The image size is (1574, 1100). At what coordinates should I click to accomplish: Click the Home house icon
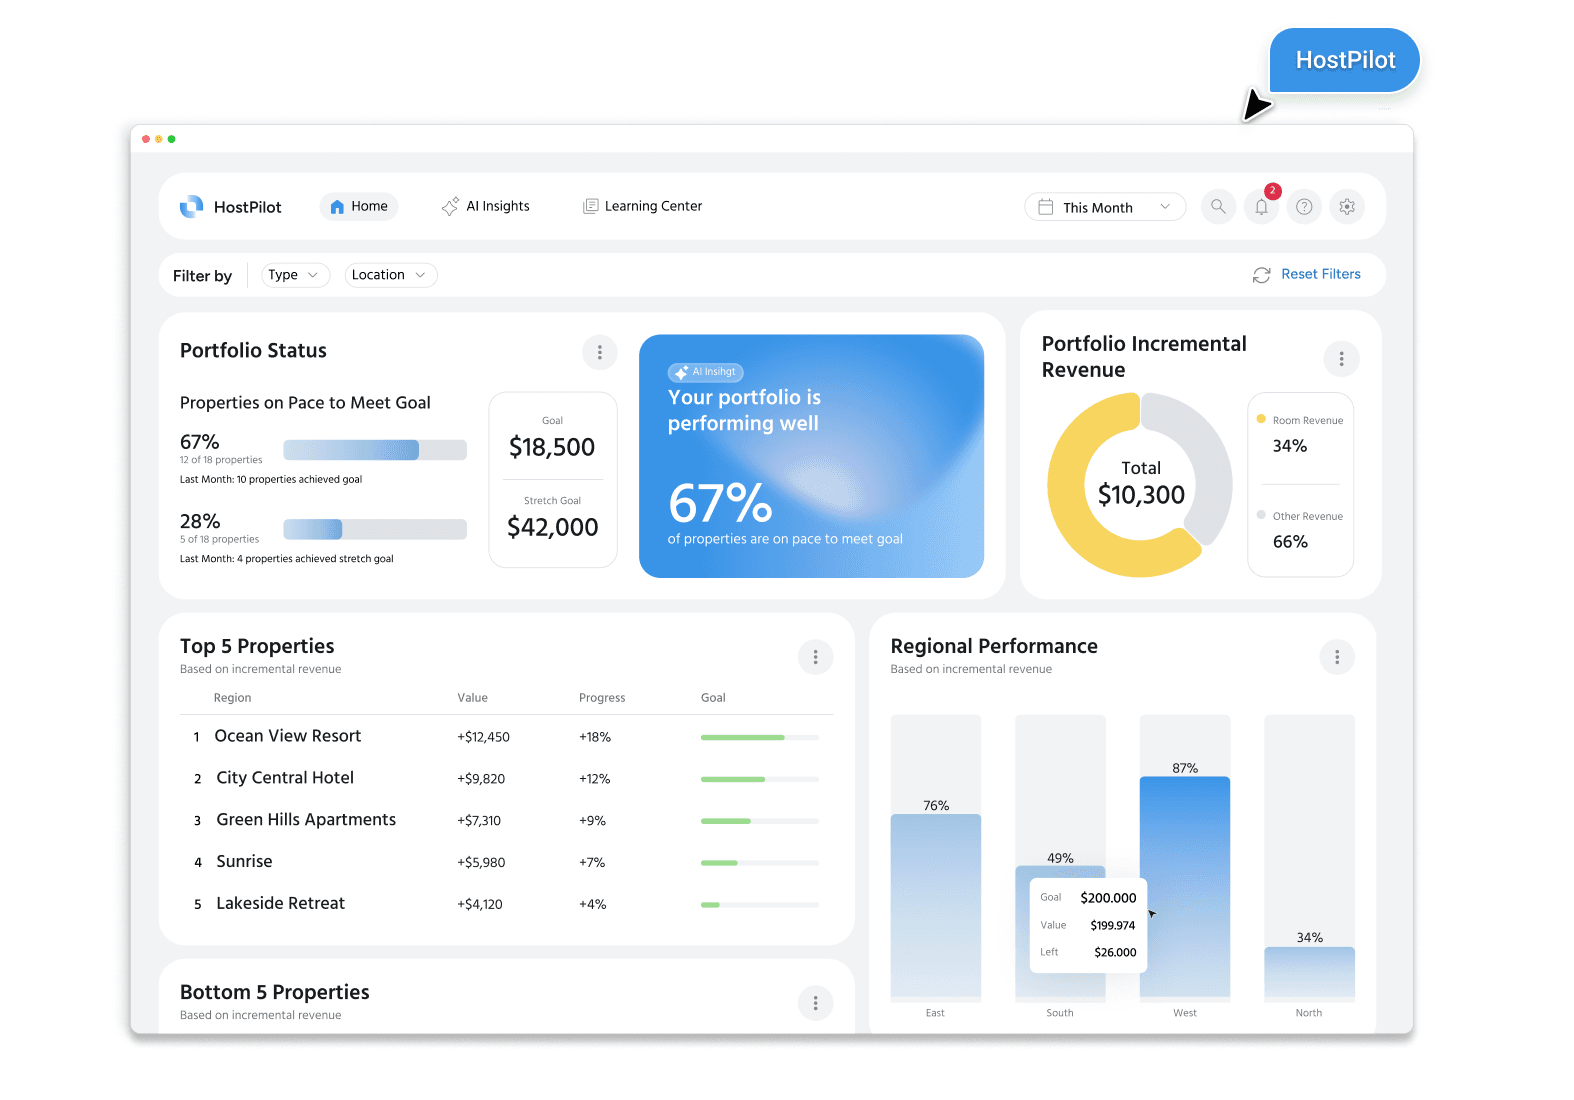[x=337, y=207]
